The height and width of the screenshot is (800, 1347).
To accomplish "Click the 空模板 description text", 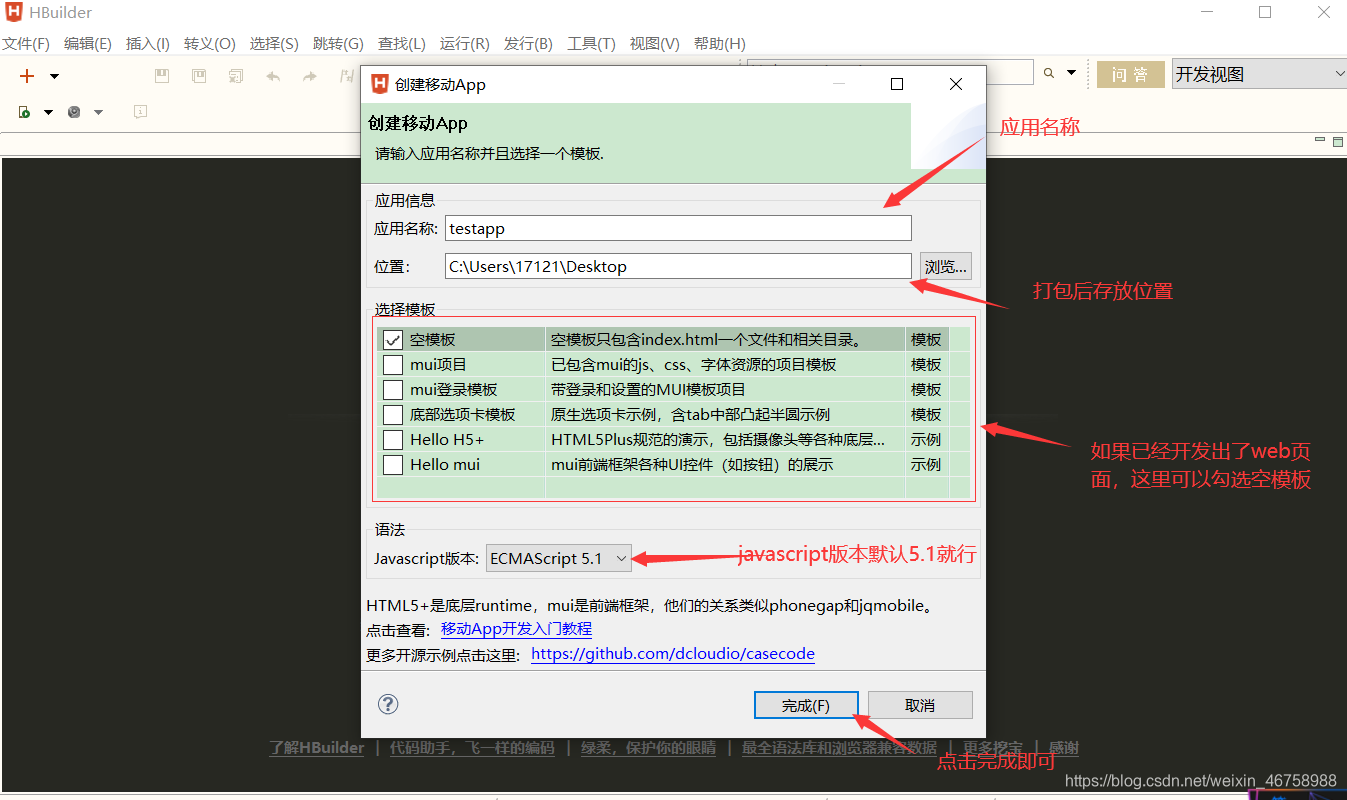I will [x=706, y=340].
